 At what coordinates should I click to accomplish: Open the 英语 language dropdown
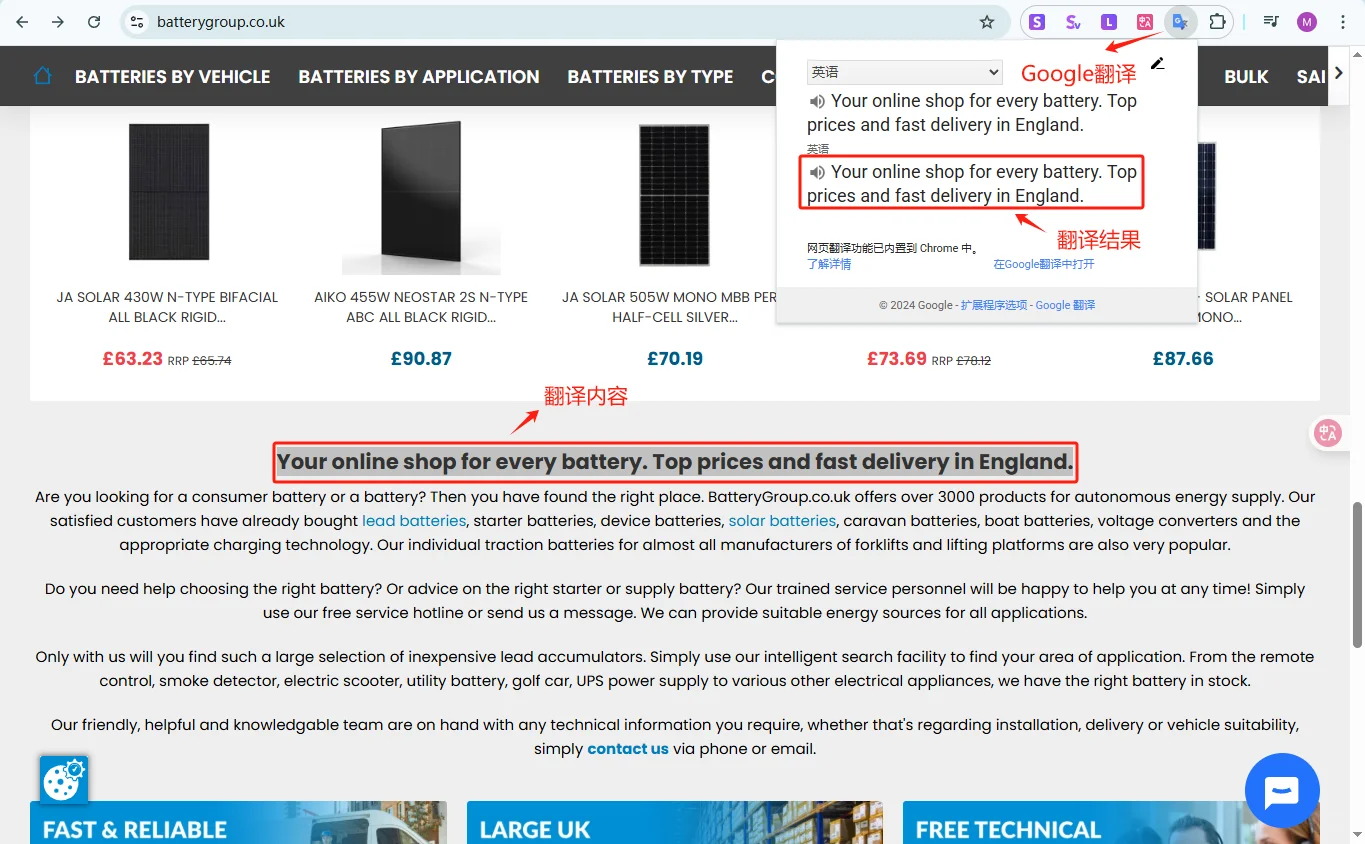click(x=904, y=72)
